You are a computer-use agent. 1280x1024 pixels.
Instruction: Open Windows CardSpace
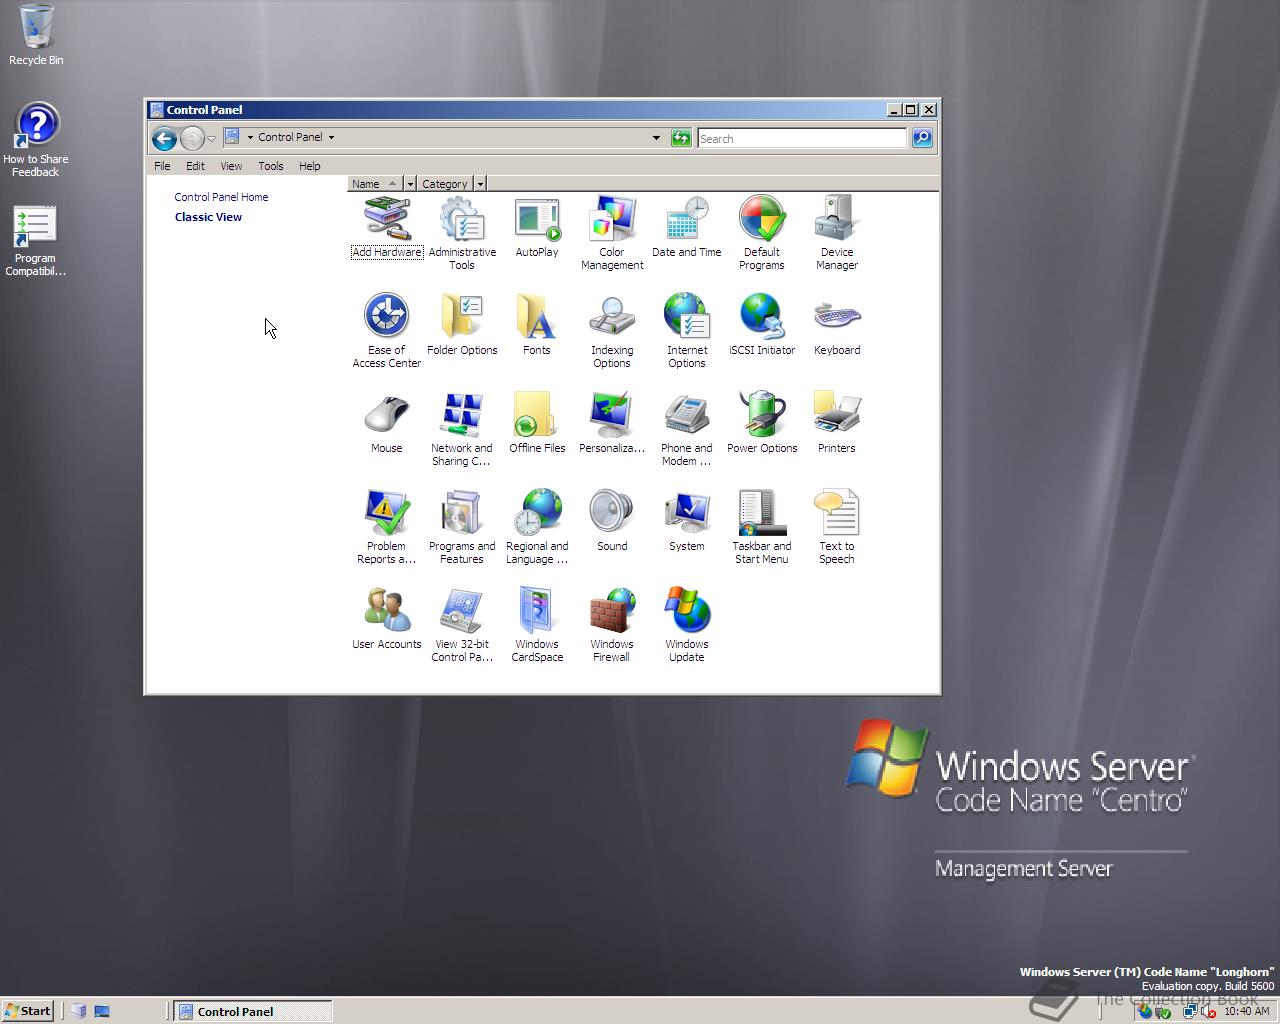537,626
